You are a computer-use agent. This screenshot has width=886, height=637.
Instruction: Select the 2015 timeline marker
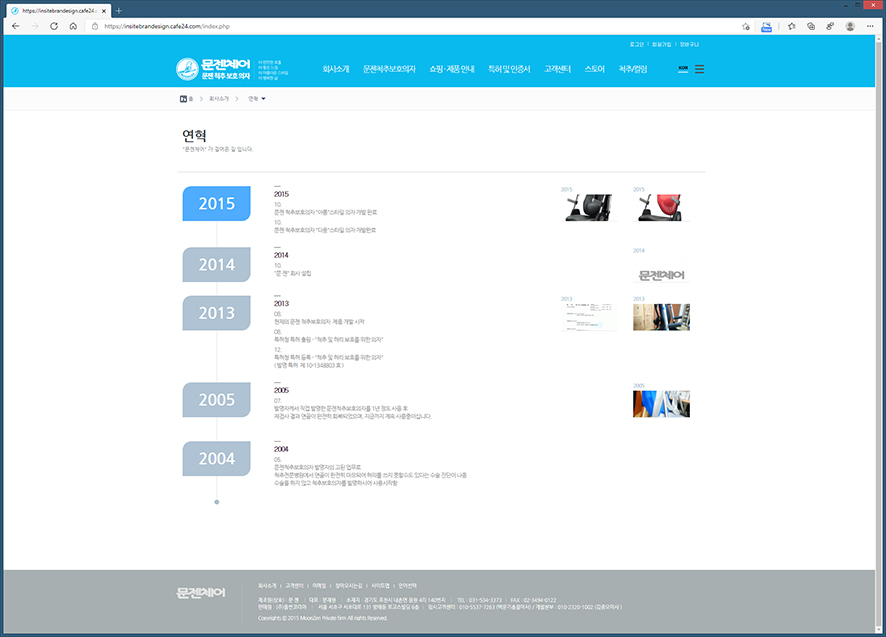pyautogui.click(x=217, y=203)
